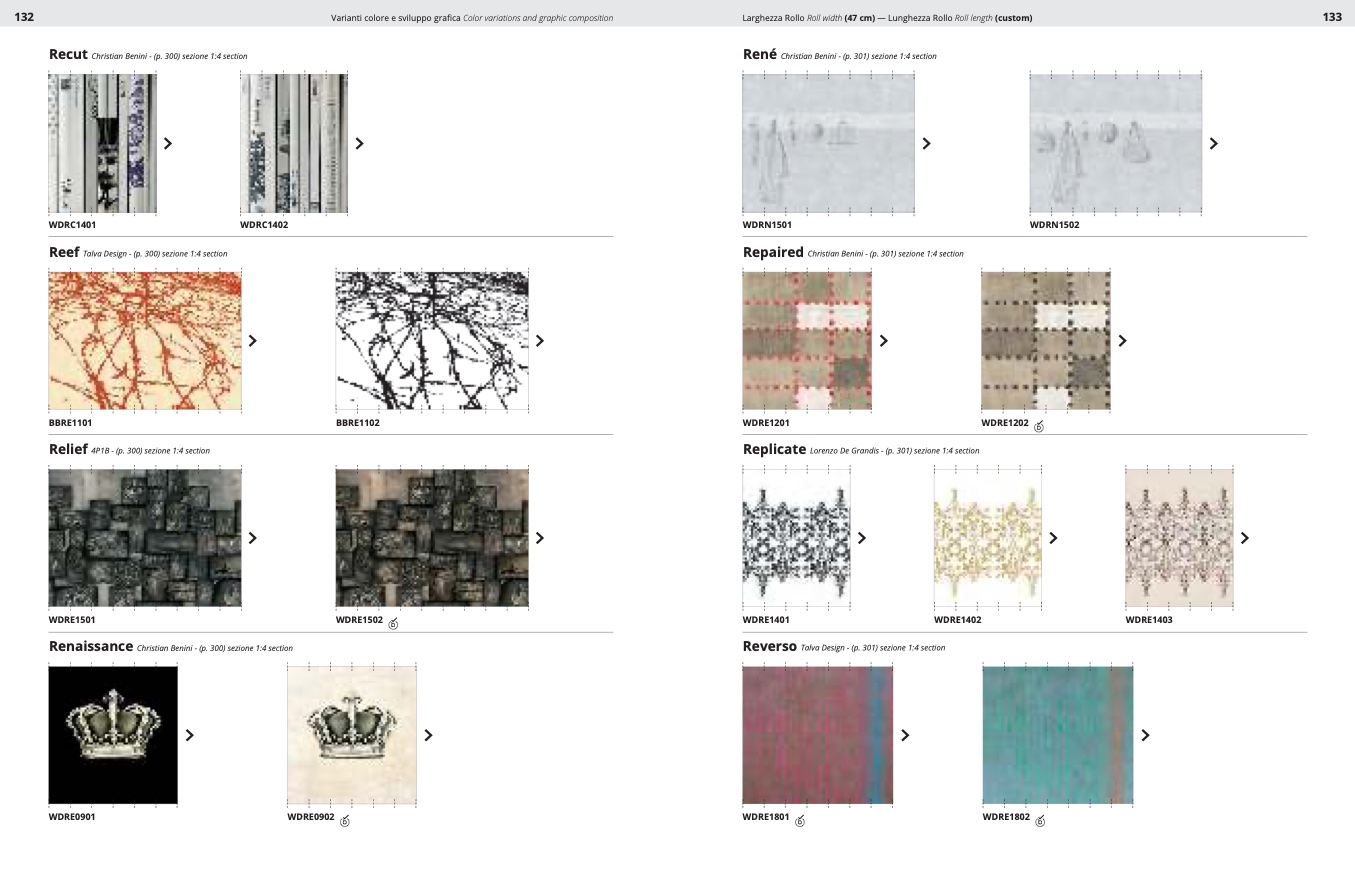The width and height of the screenshot is (1355, 878).
Task: Click the Replicate section heading
Action: coord(774,450)
